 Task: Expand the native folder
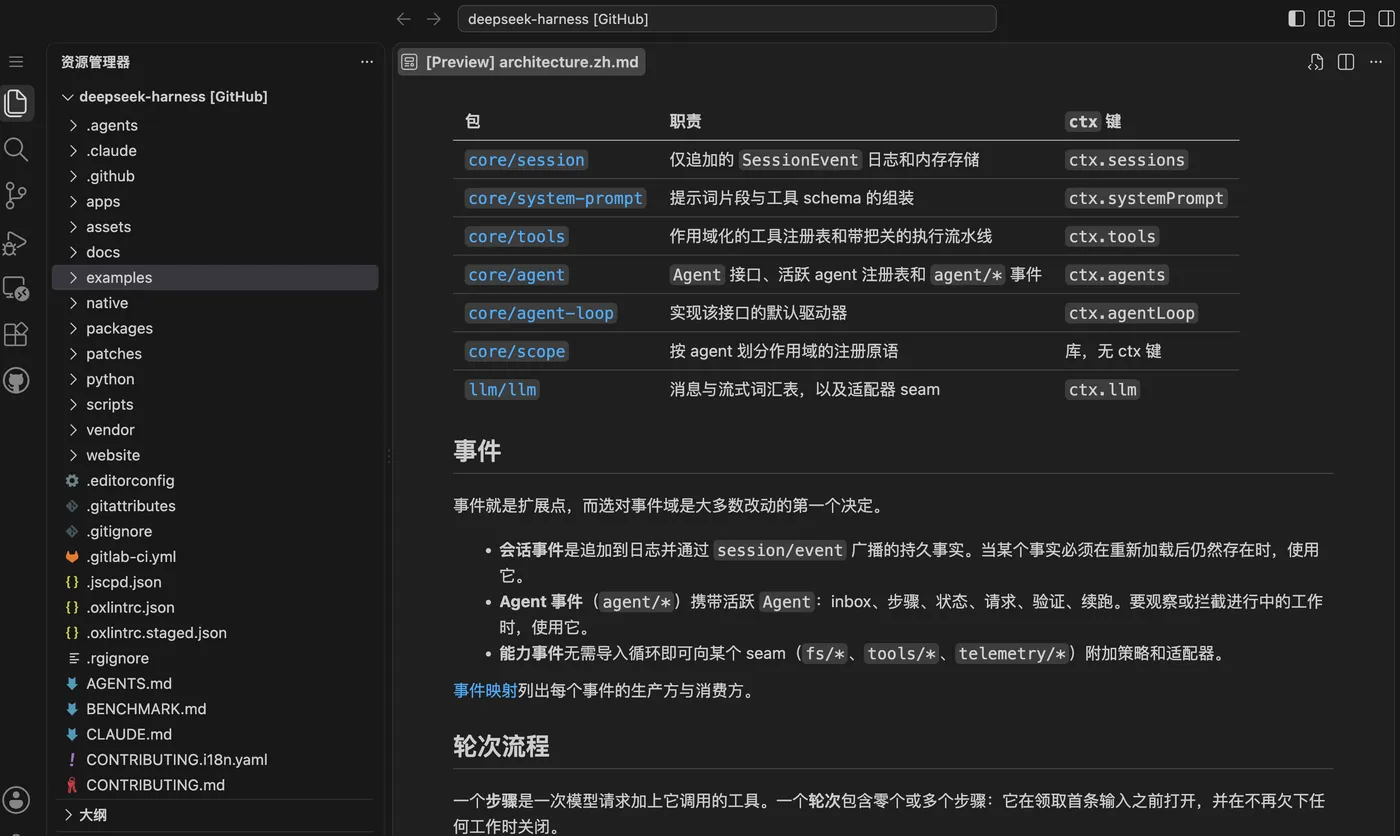[73, 303]
